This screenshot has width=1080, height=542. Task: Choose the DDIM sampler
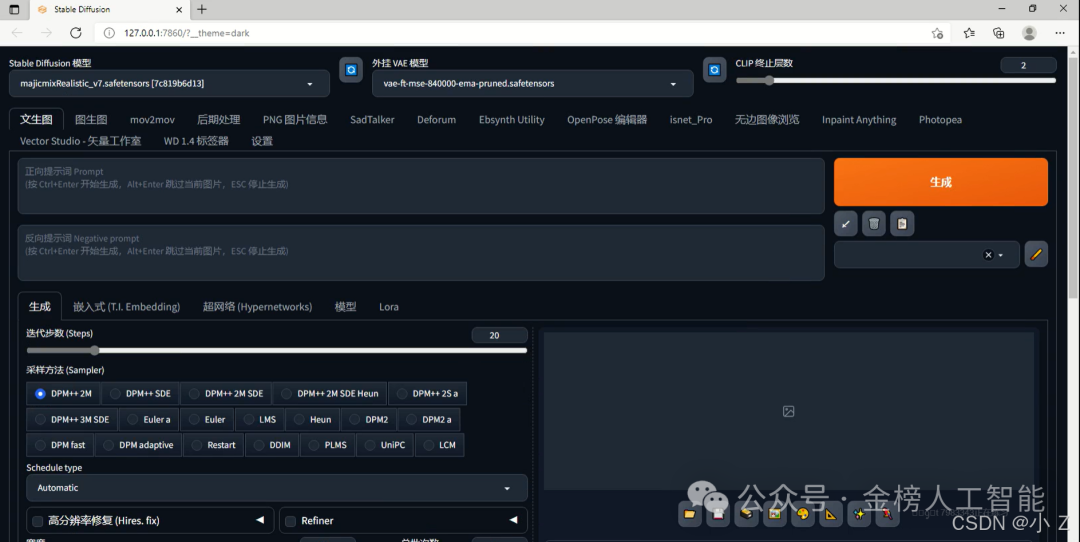click(272, 445)
